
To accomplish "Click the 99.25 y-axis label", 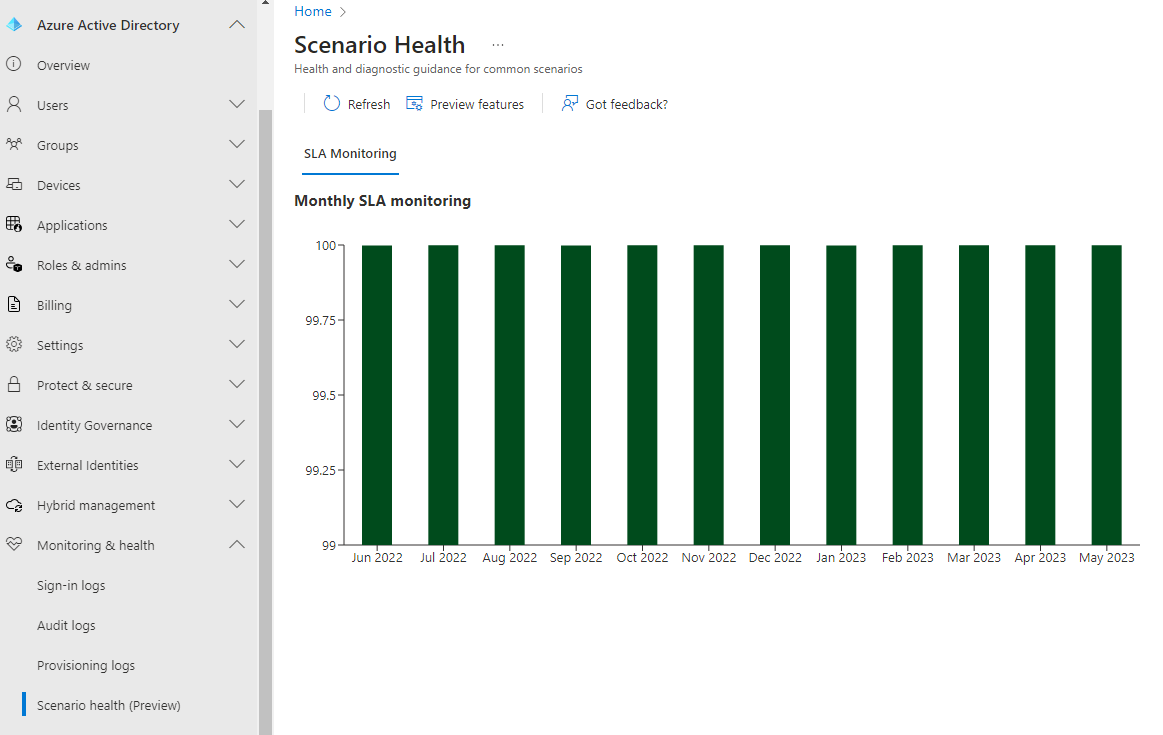I will (x=320, y=470).
